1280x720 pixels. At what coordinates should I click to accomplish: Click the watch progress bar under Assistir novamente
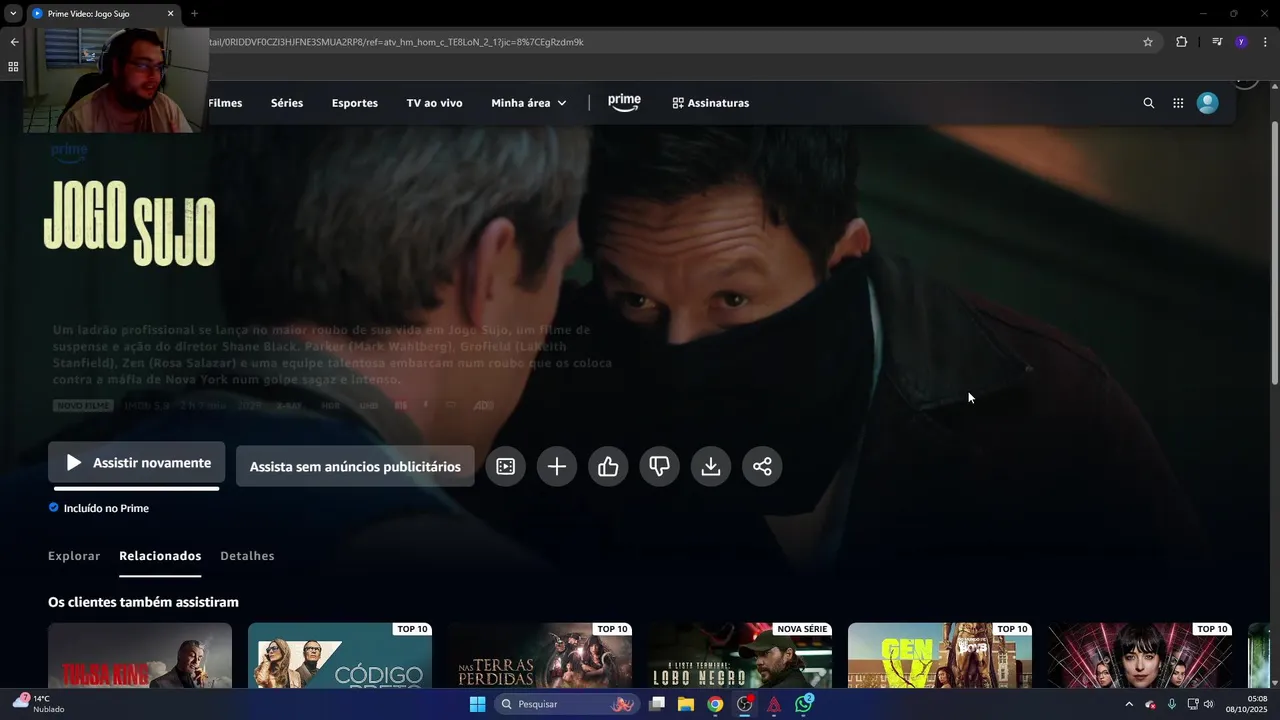[x=136, y=489]
